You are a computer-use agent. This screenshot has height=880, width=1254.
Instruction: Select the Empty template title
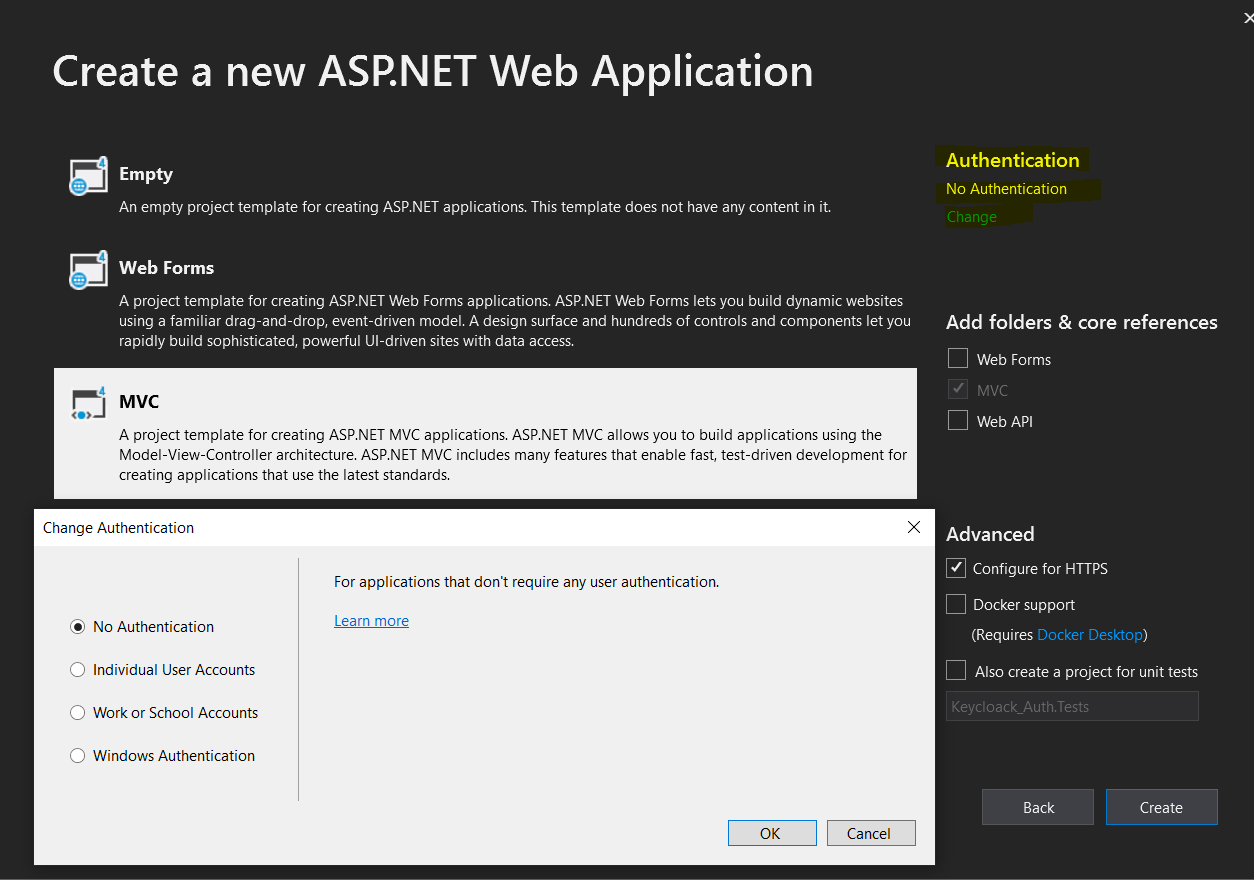pos(146,174)
